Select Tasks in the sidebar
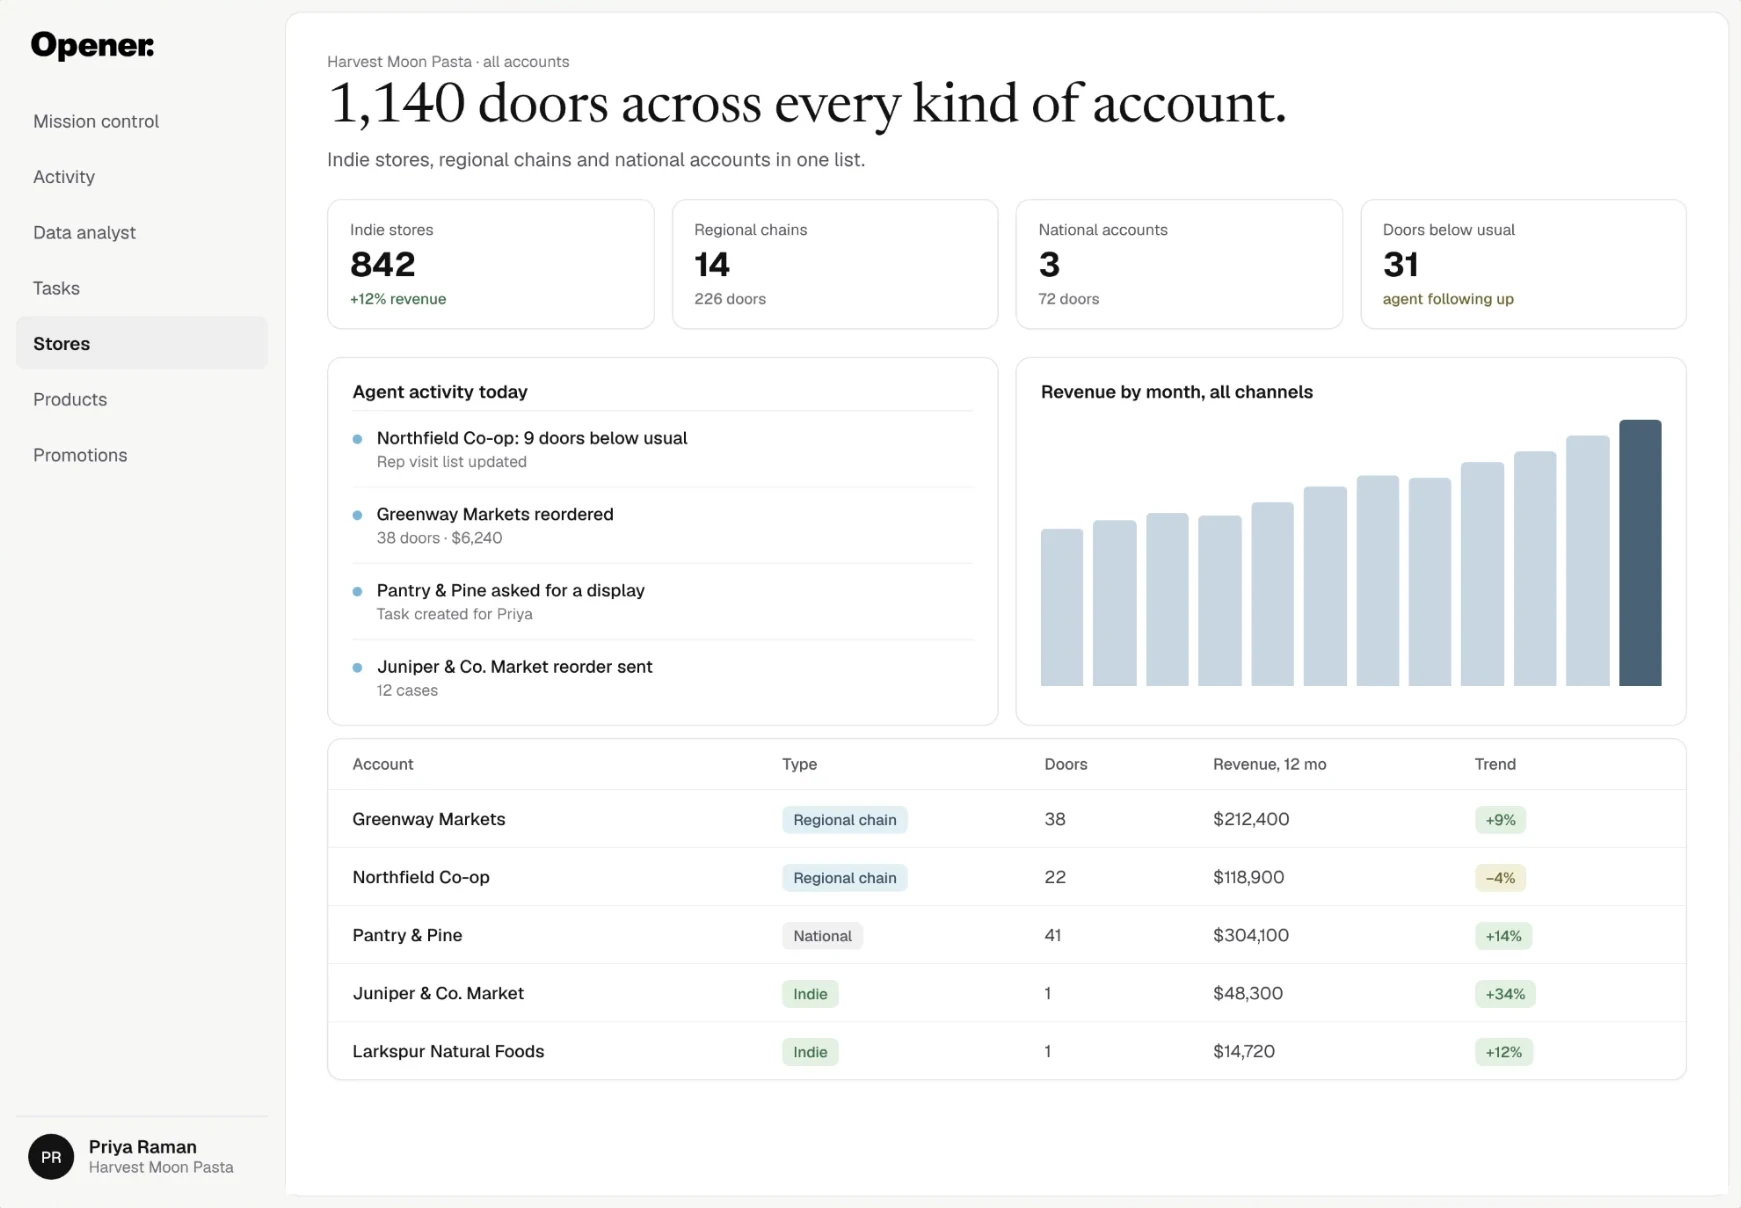Viewport: 1741px width, 1208px height. click(x=142, y=288)
